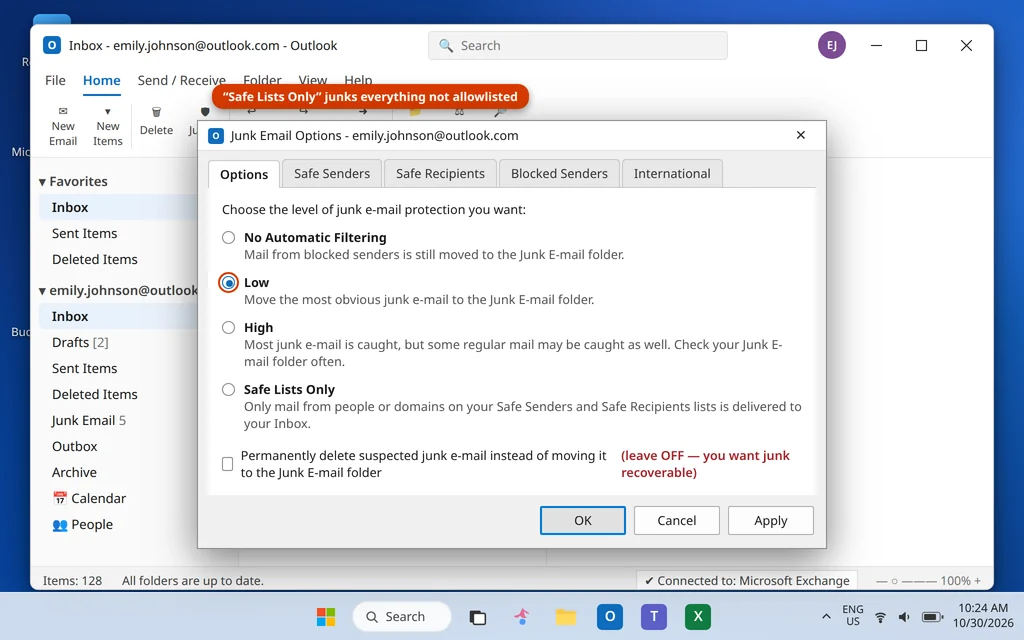Enable permanently delete suspected junk checkbox

227,464
